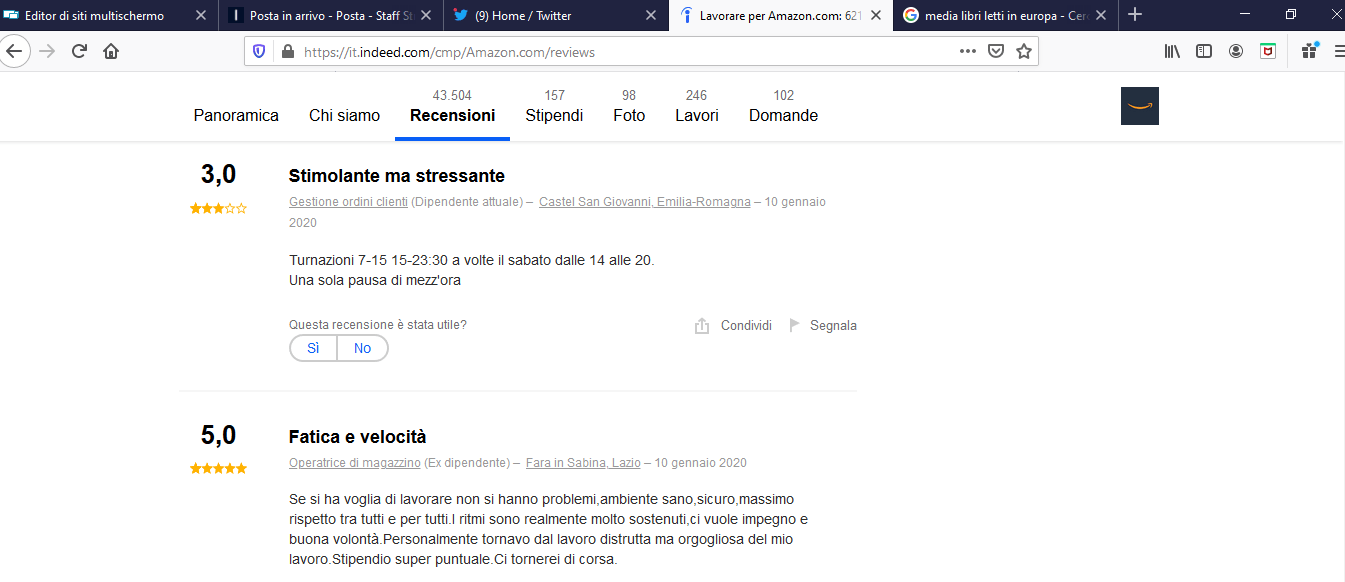
Task: Click 'Questa recensione è stata utile?' text
Action: tap(378, 325)
